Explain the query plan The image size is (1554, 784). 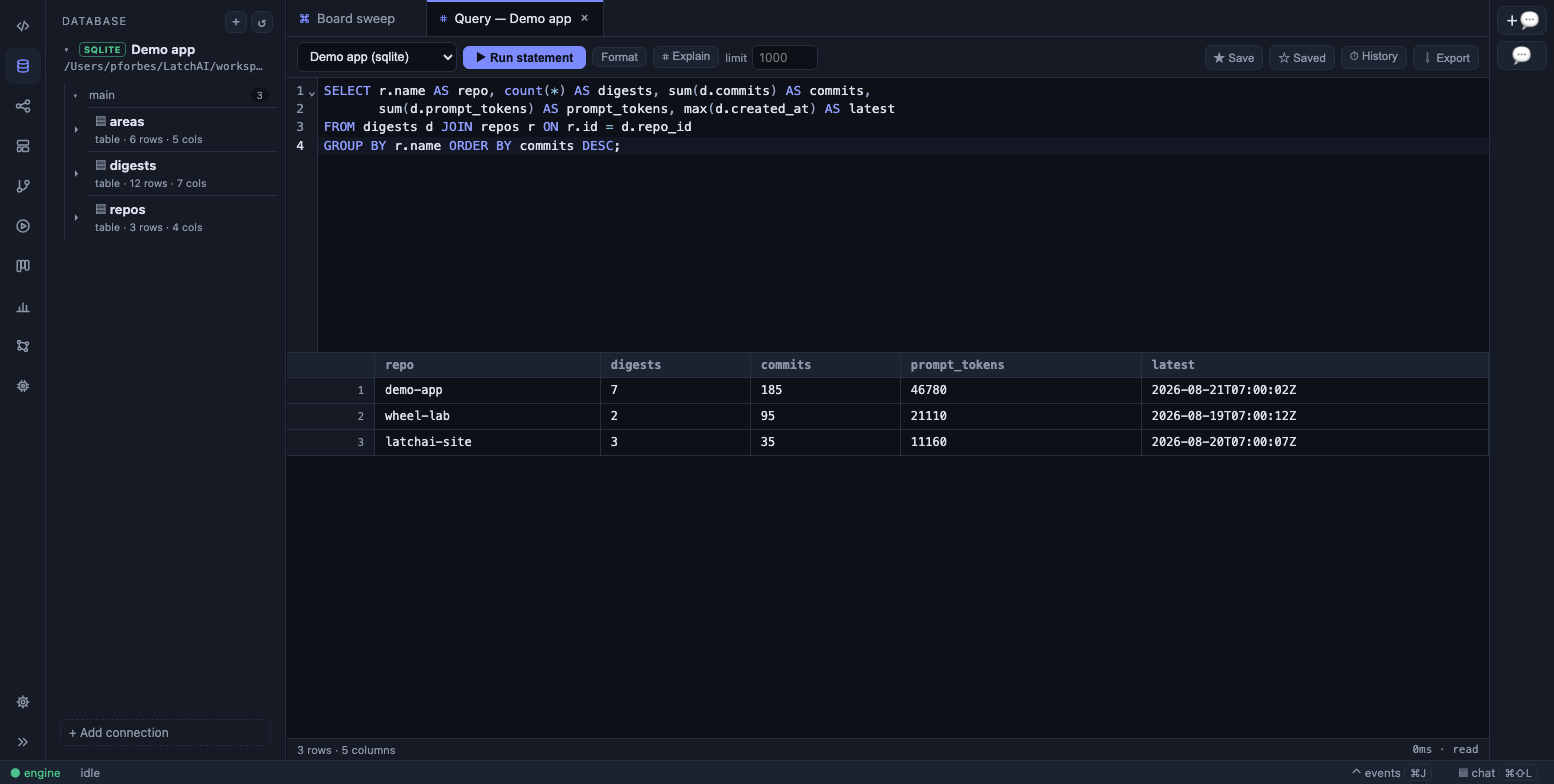[x=686, y=57]
